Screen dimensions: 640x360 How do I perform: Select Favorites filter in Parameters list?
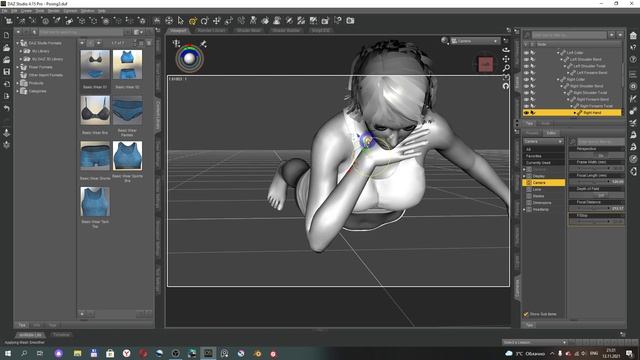pos(543,156)
